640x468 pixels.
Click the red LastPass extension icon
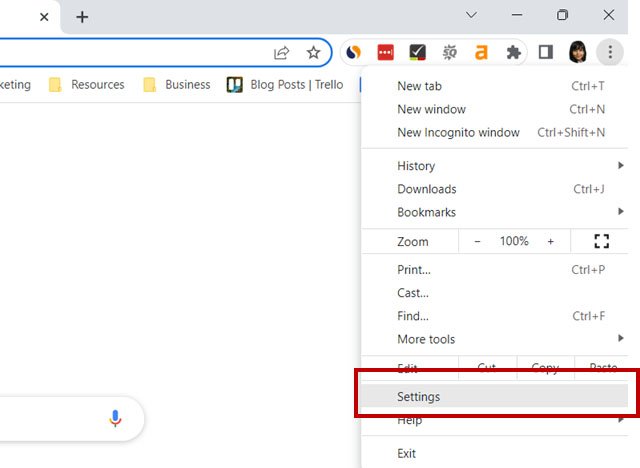(385, 52)
